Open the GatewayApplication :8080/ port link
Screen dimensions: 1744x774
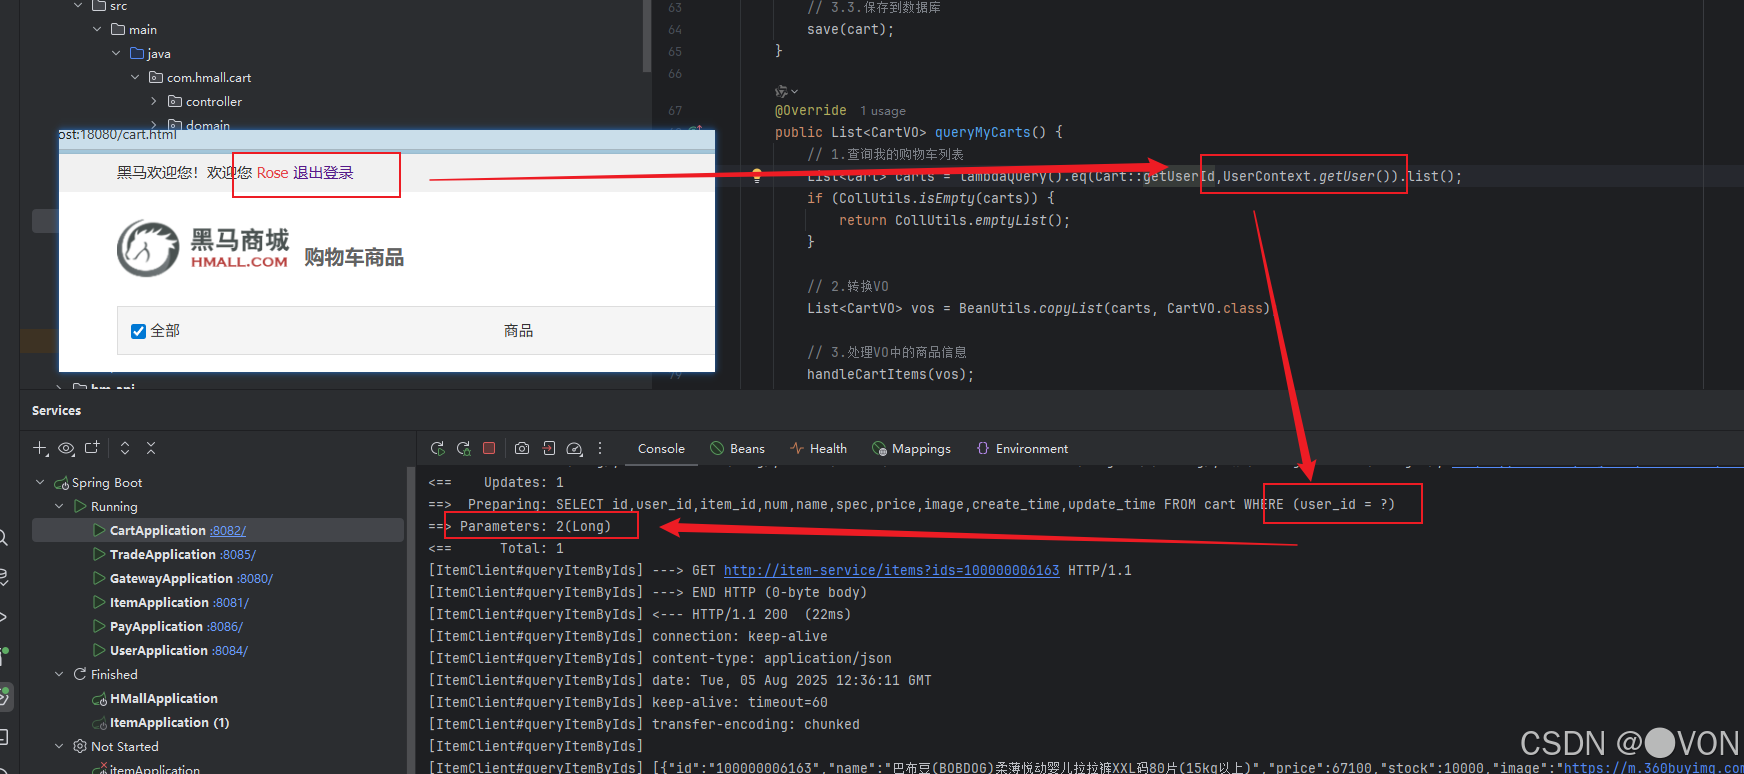point(255,579)
